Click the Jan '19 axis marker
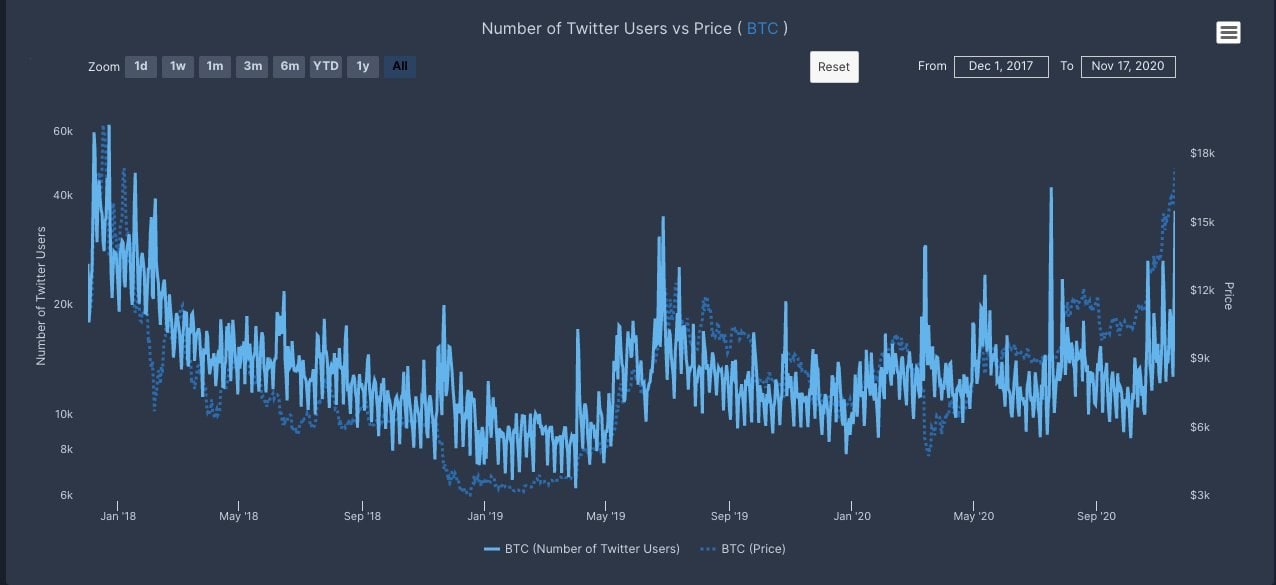 [485, 516]
